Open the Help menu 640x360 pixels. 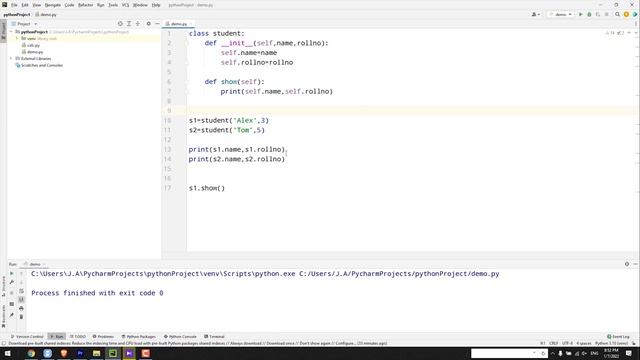pyautogui.click(x=156, y=5)
